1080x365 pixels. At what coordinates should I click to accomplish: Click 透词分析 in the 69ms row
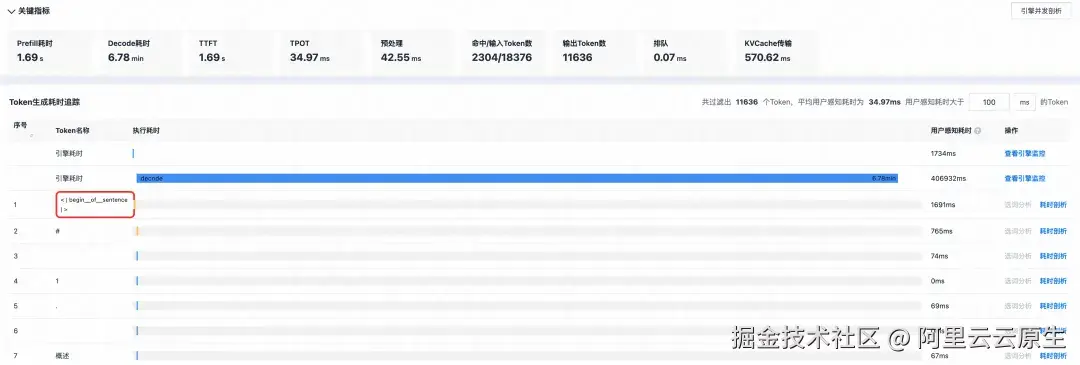[x=1018, y=306]
